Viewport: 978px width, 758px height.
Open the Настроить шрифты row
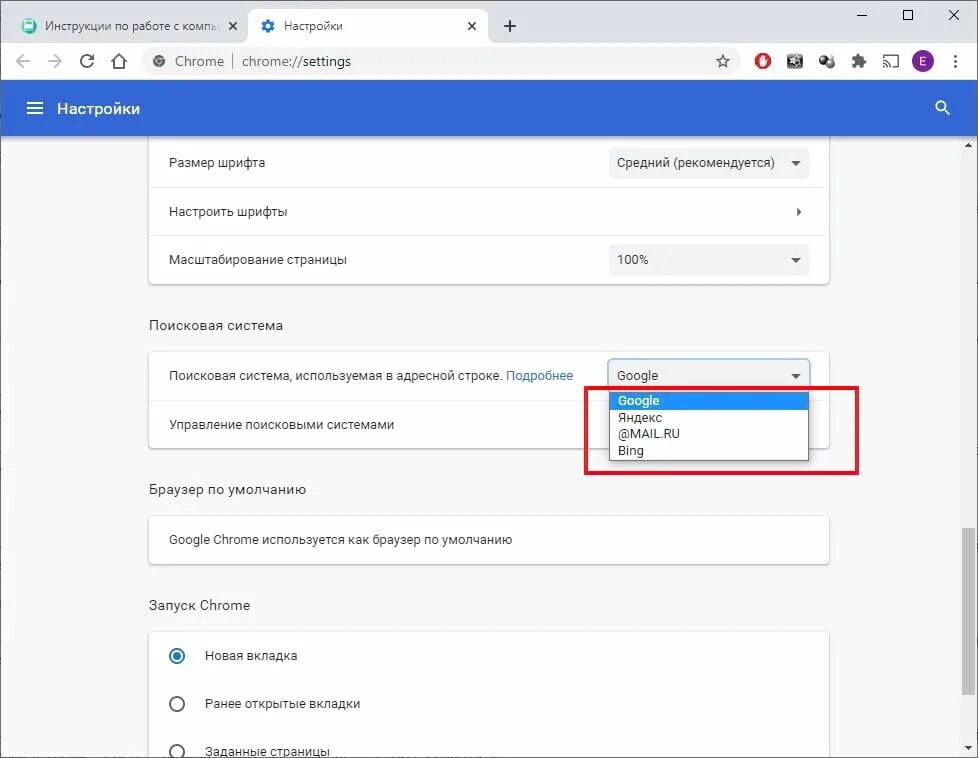pos(488,211)
